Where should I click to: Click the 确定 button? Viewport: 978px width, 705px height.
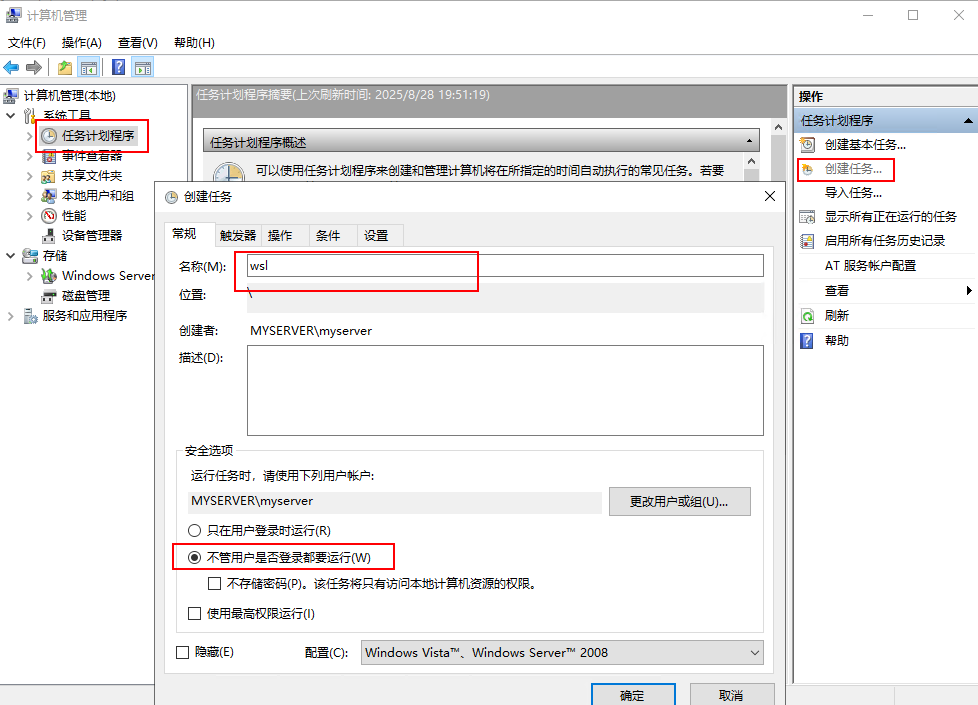click(x=633, y=694)
